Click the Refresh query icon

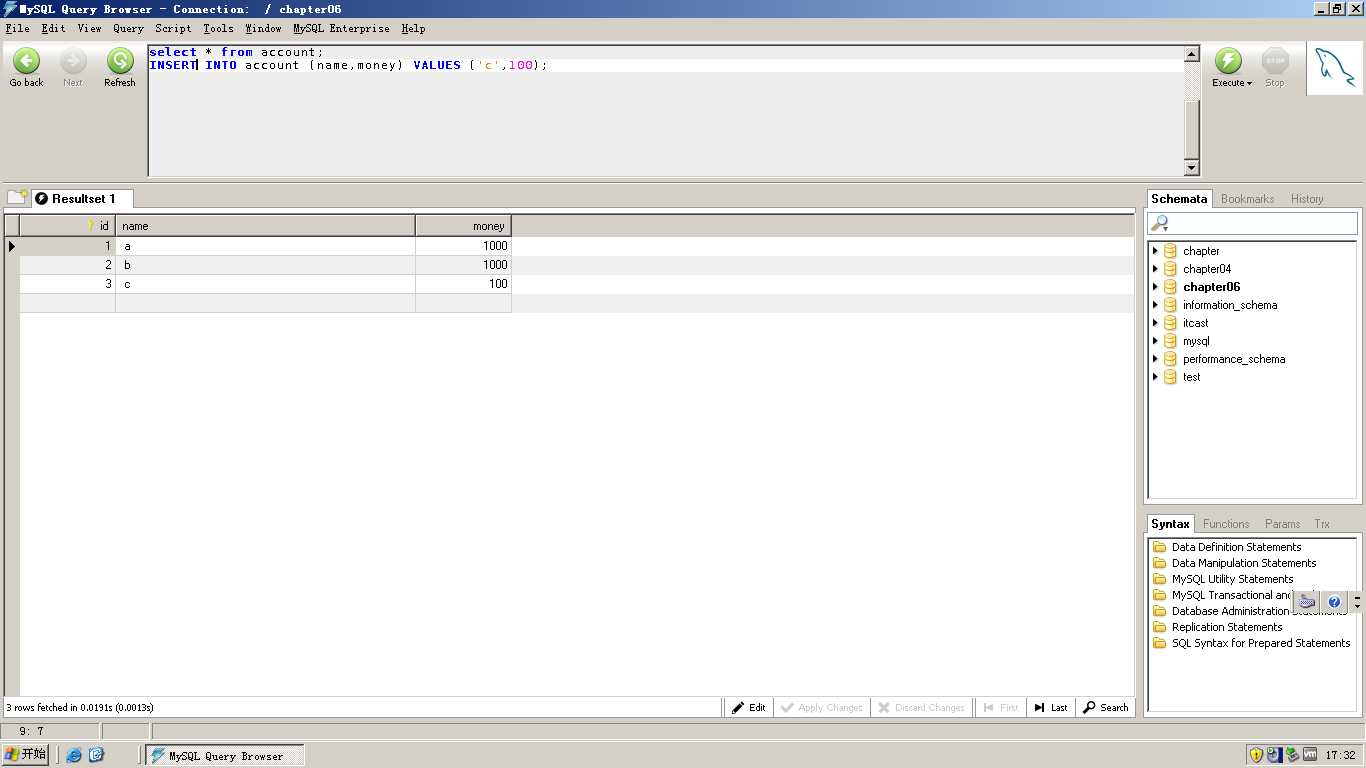[120, 61]
